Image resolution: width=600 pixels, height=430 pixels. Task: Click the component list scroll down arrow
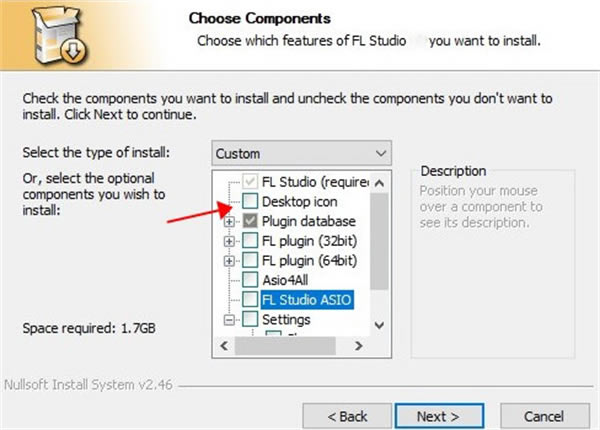[379, 325]
